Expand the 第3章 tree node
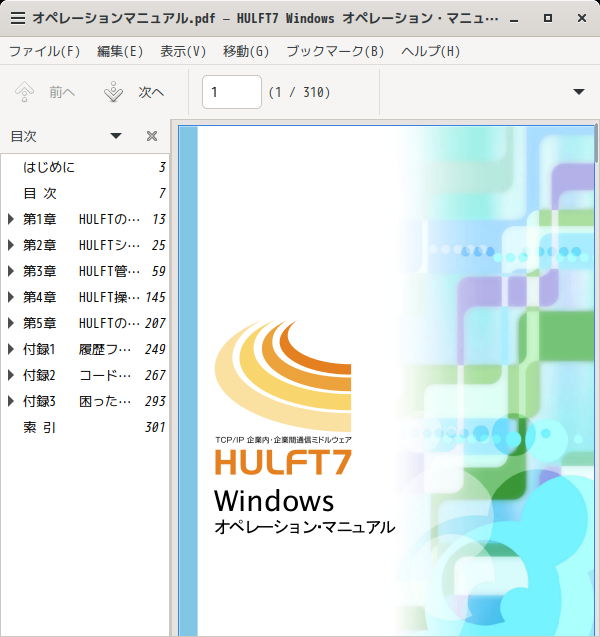This screenshot has width=600, height=637. 11,271
